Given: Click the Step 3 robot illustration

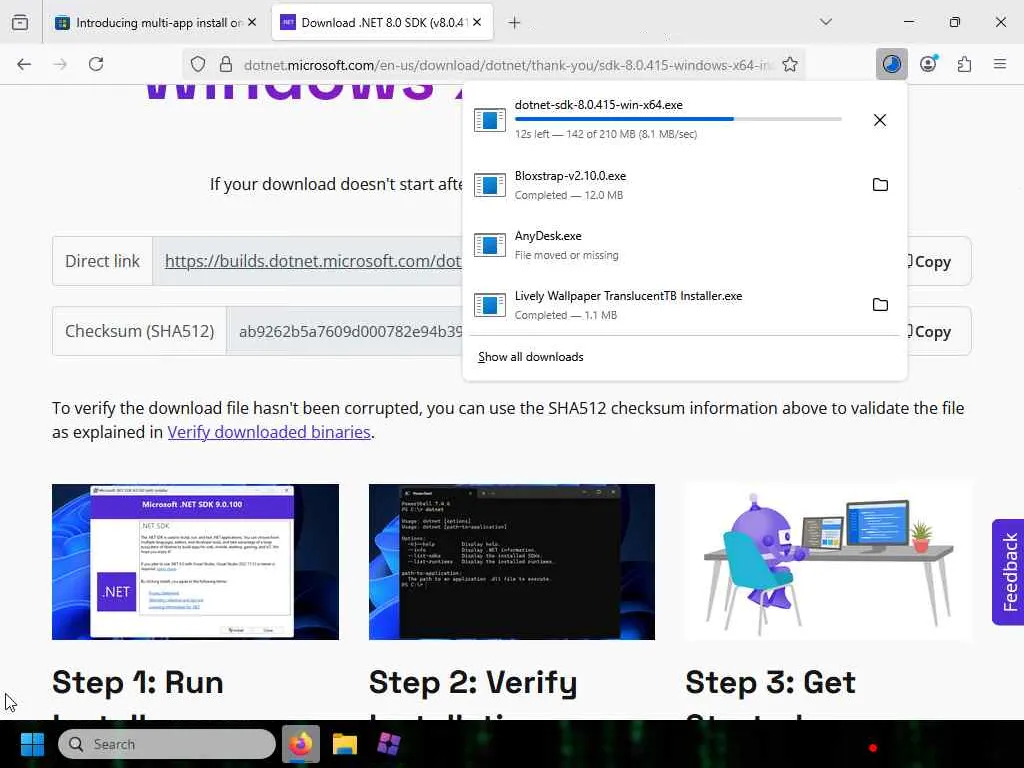Looking at the screenshot, I should coord(828,562).
